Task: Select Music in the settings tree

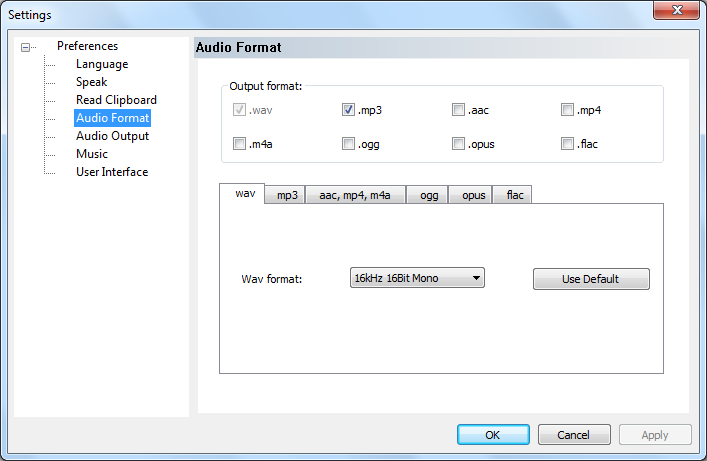Action: coord(92,154)
